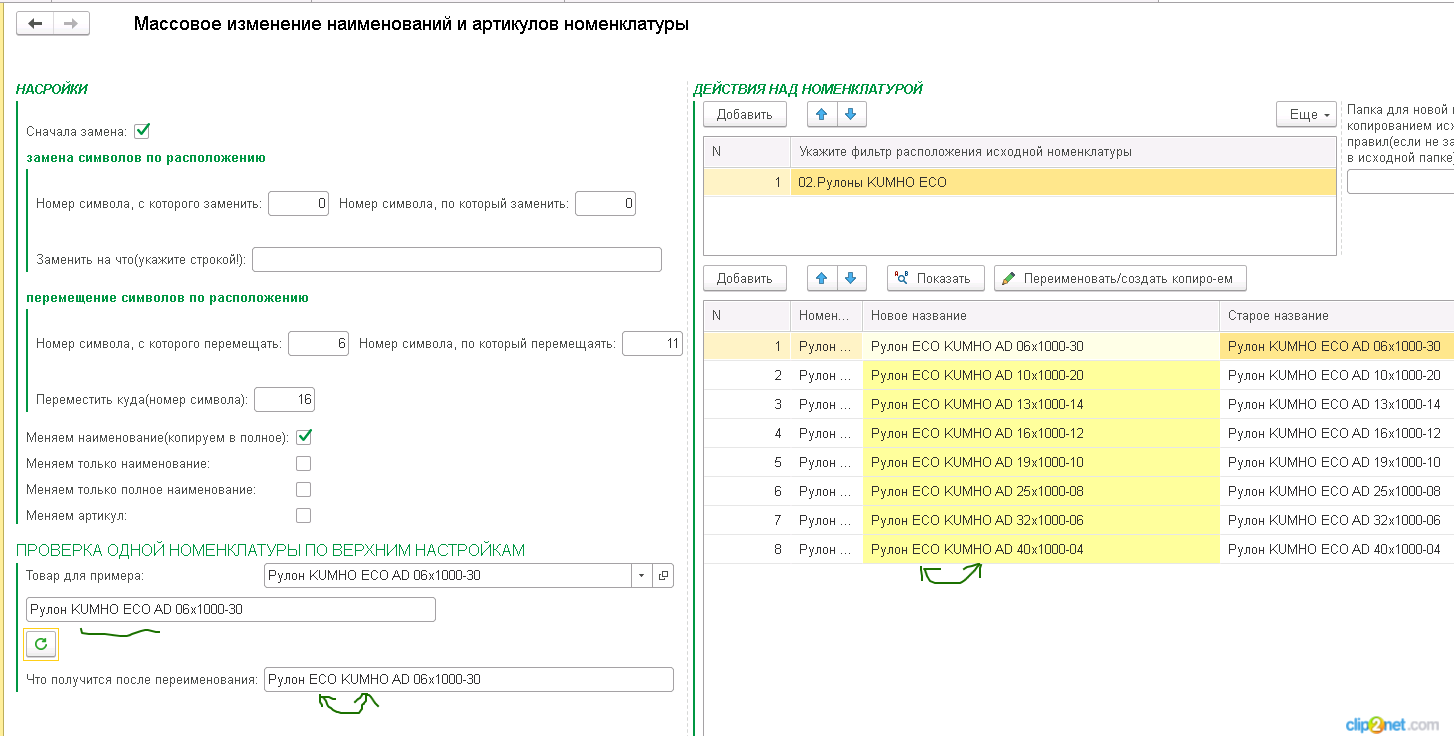
Task: Toggle the 'Сначала замена' checkbox
Action: 141,131
